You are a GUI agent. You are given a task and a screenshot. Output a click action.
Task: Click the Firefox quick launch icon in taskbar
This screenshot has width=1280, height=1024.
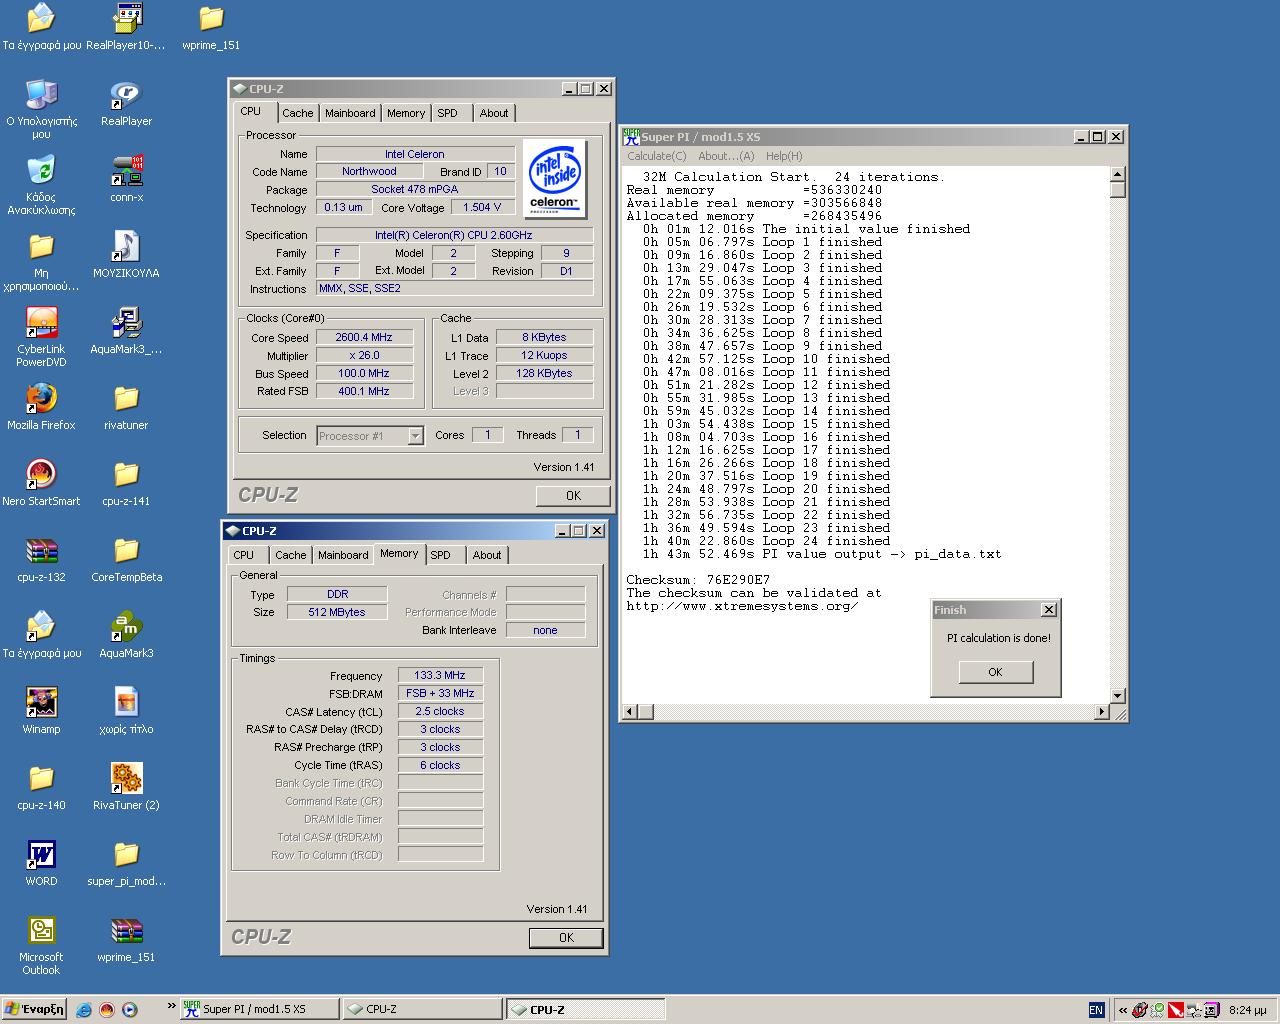pyautogui.click(x=107, y=1010)
